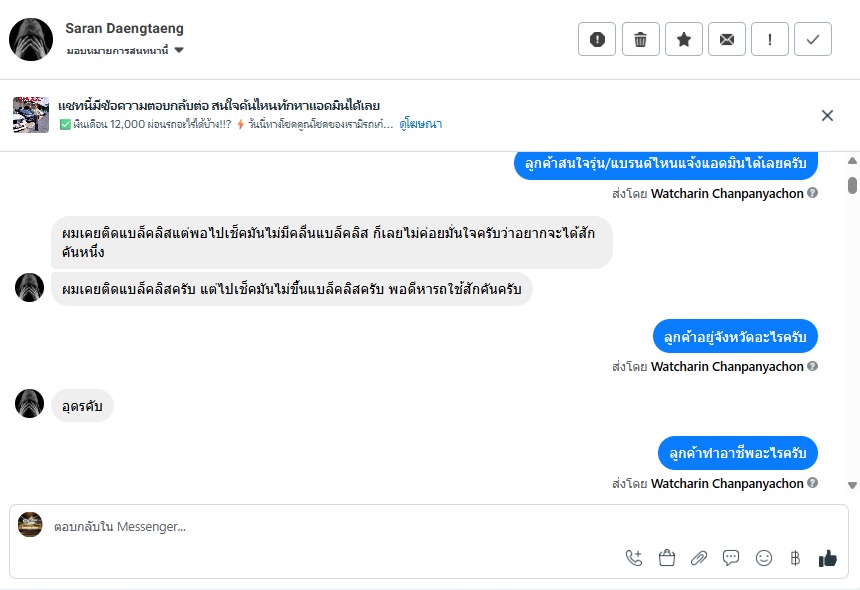Click the phone call request icon
Screen dimensions: 860x590
[x=634, y=558]
